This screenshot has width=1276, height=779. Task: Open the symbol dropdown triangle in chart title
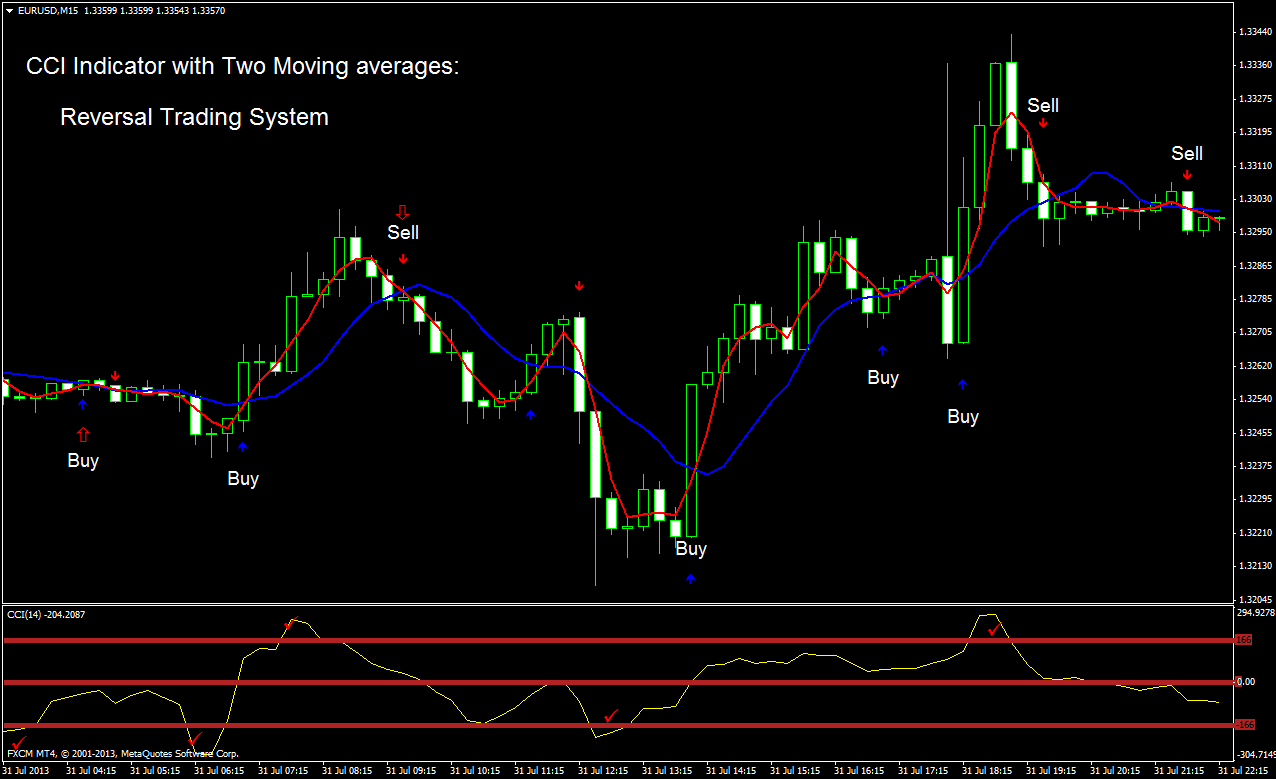pyautogui.click(x=9, y=10)
